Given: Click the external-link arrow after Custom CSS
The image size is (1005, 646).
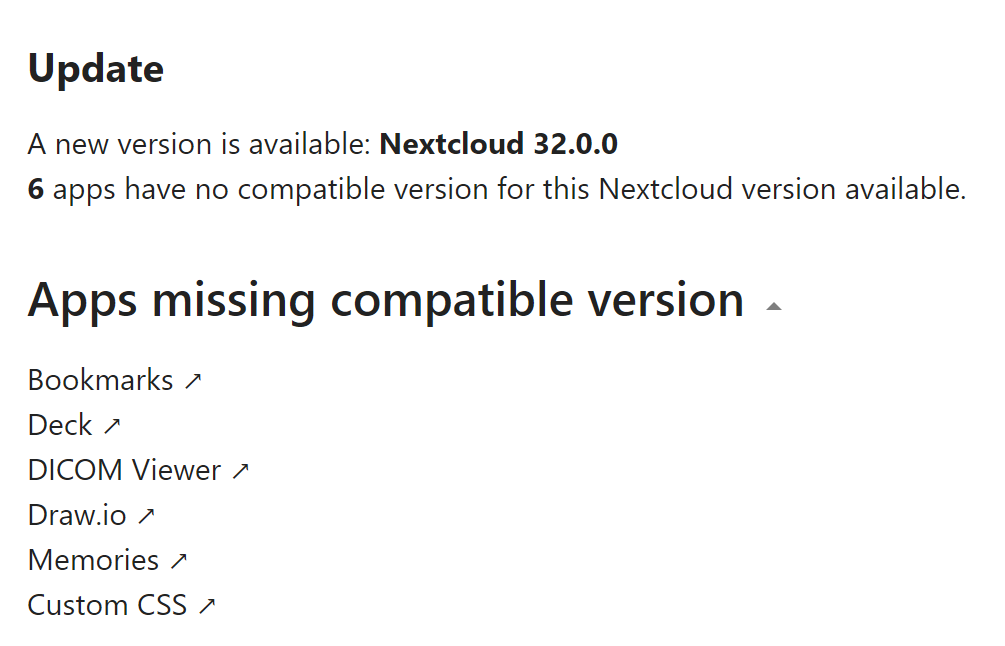Looking at the screenshot, I should coord(206,606).
